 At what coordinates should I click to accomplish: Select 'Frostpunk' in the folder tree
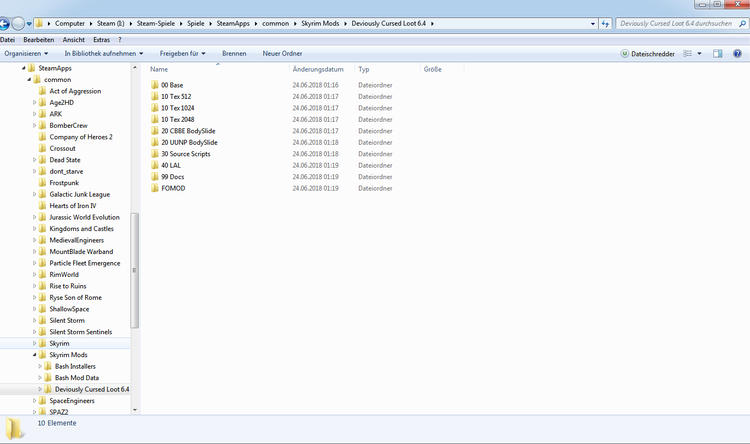(x=64, y=183)
